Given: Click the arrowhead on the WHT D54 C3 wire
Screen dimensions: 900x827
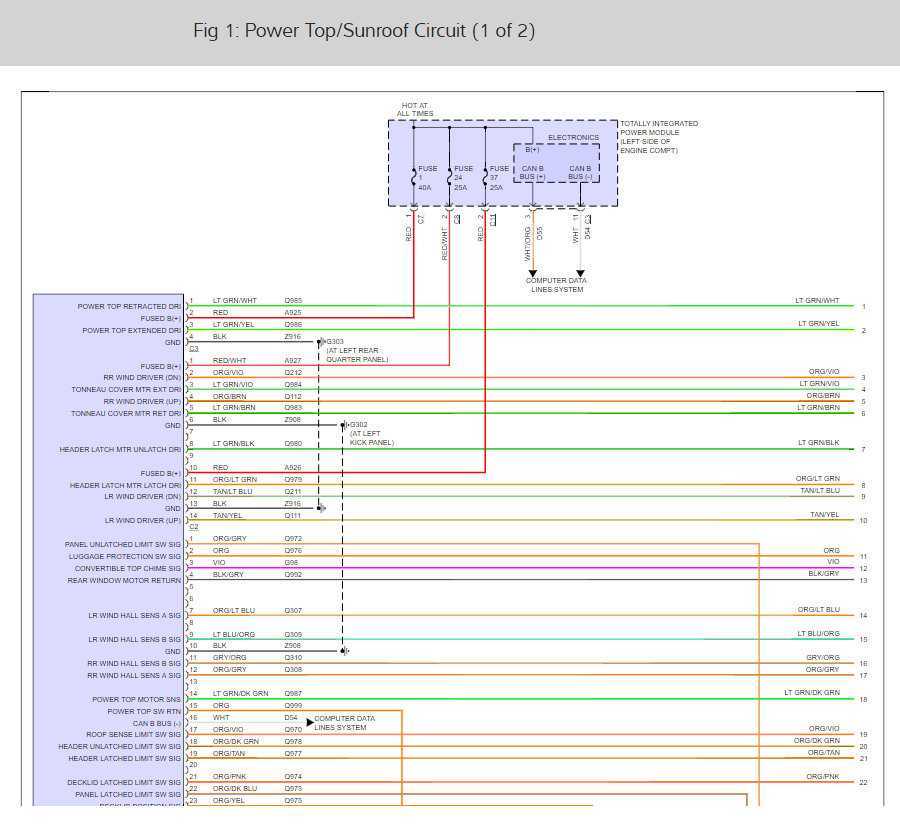Looking at the screenshot, I should pos(580,273).
